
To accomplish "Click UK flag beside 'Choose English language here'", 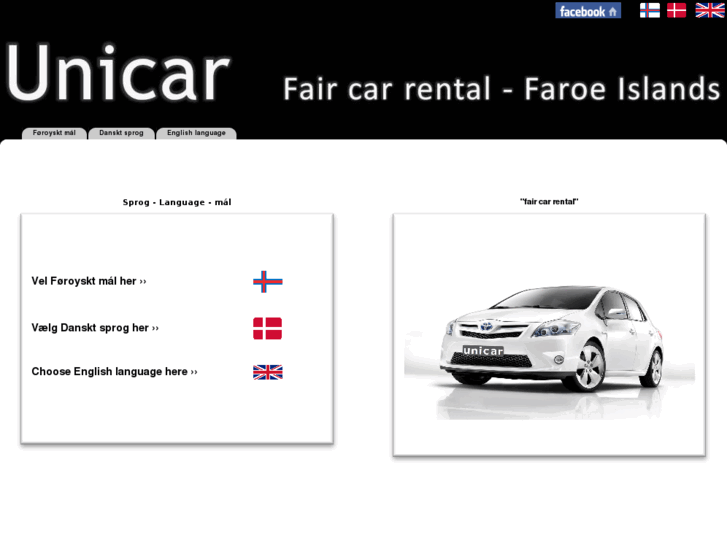I will click(268, 372).
